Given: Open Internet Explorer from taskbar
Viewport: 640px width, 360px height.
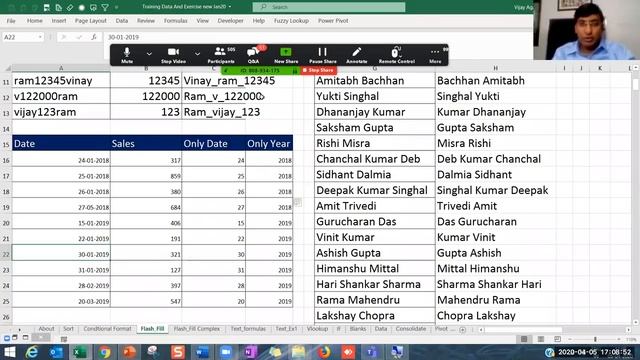Looking at the screenshot, I should pos(32,352).
